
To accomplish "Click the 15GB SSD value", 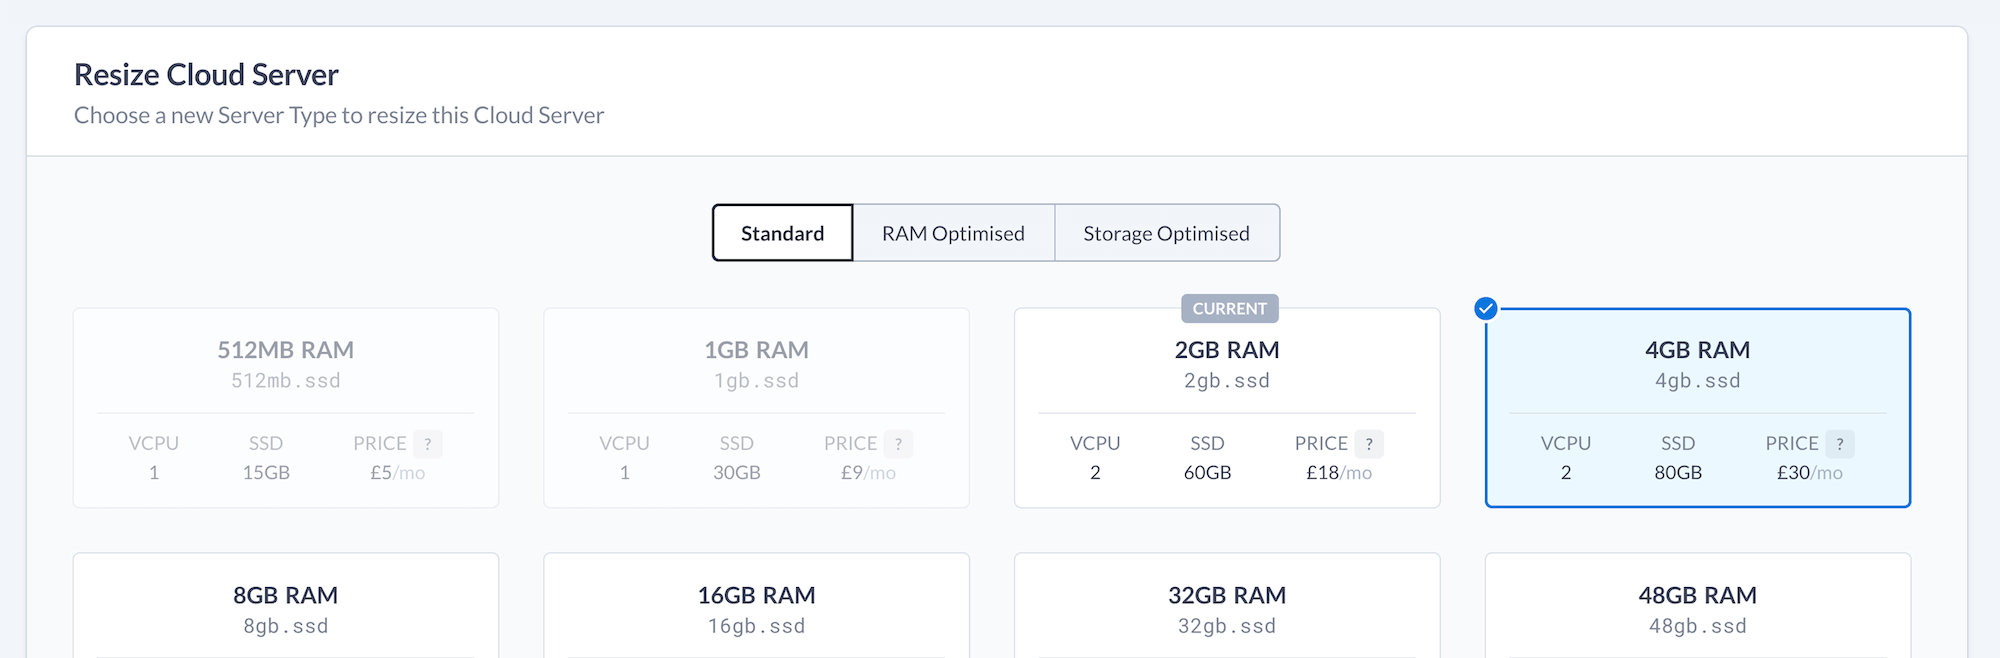I will 266,473.
